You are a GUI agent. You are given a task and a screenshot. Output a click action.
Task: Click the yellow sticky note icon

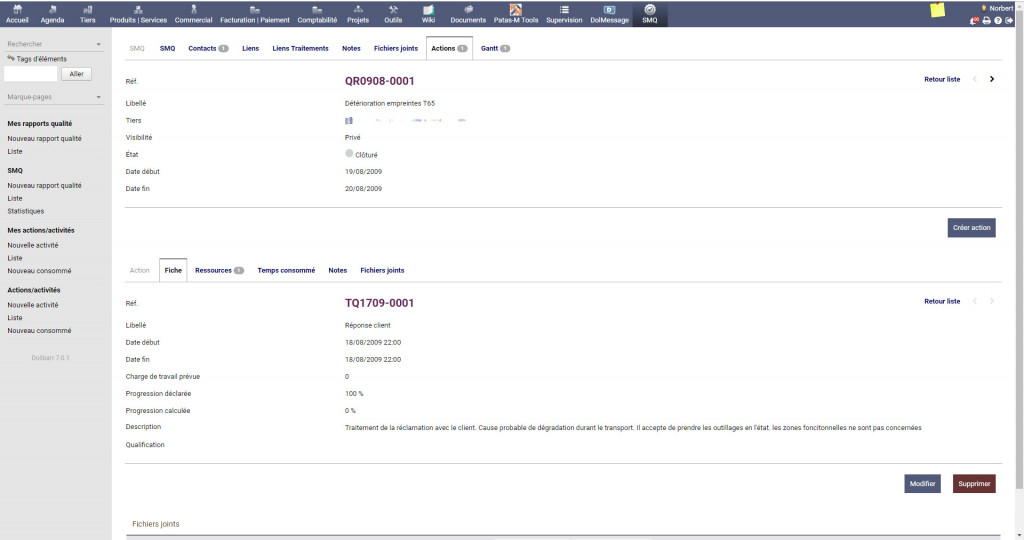coord(938,10)
